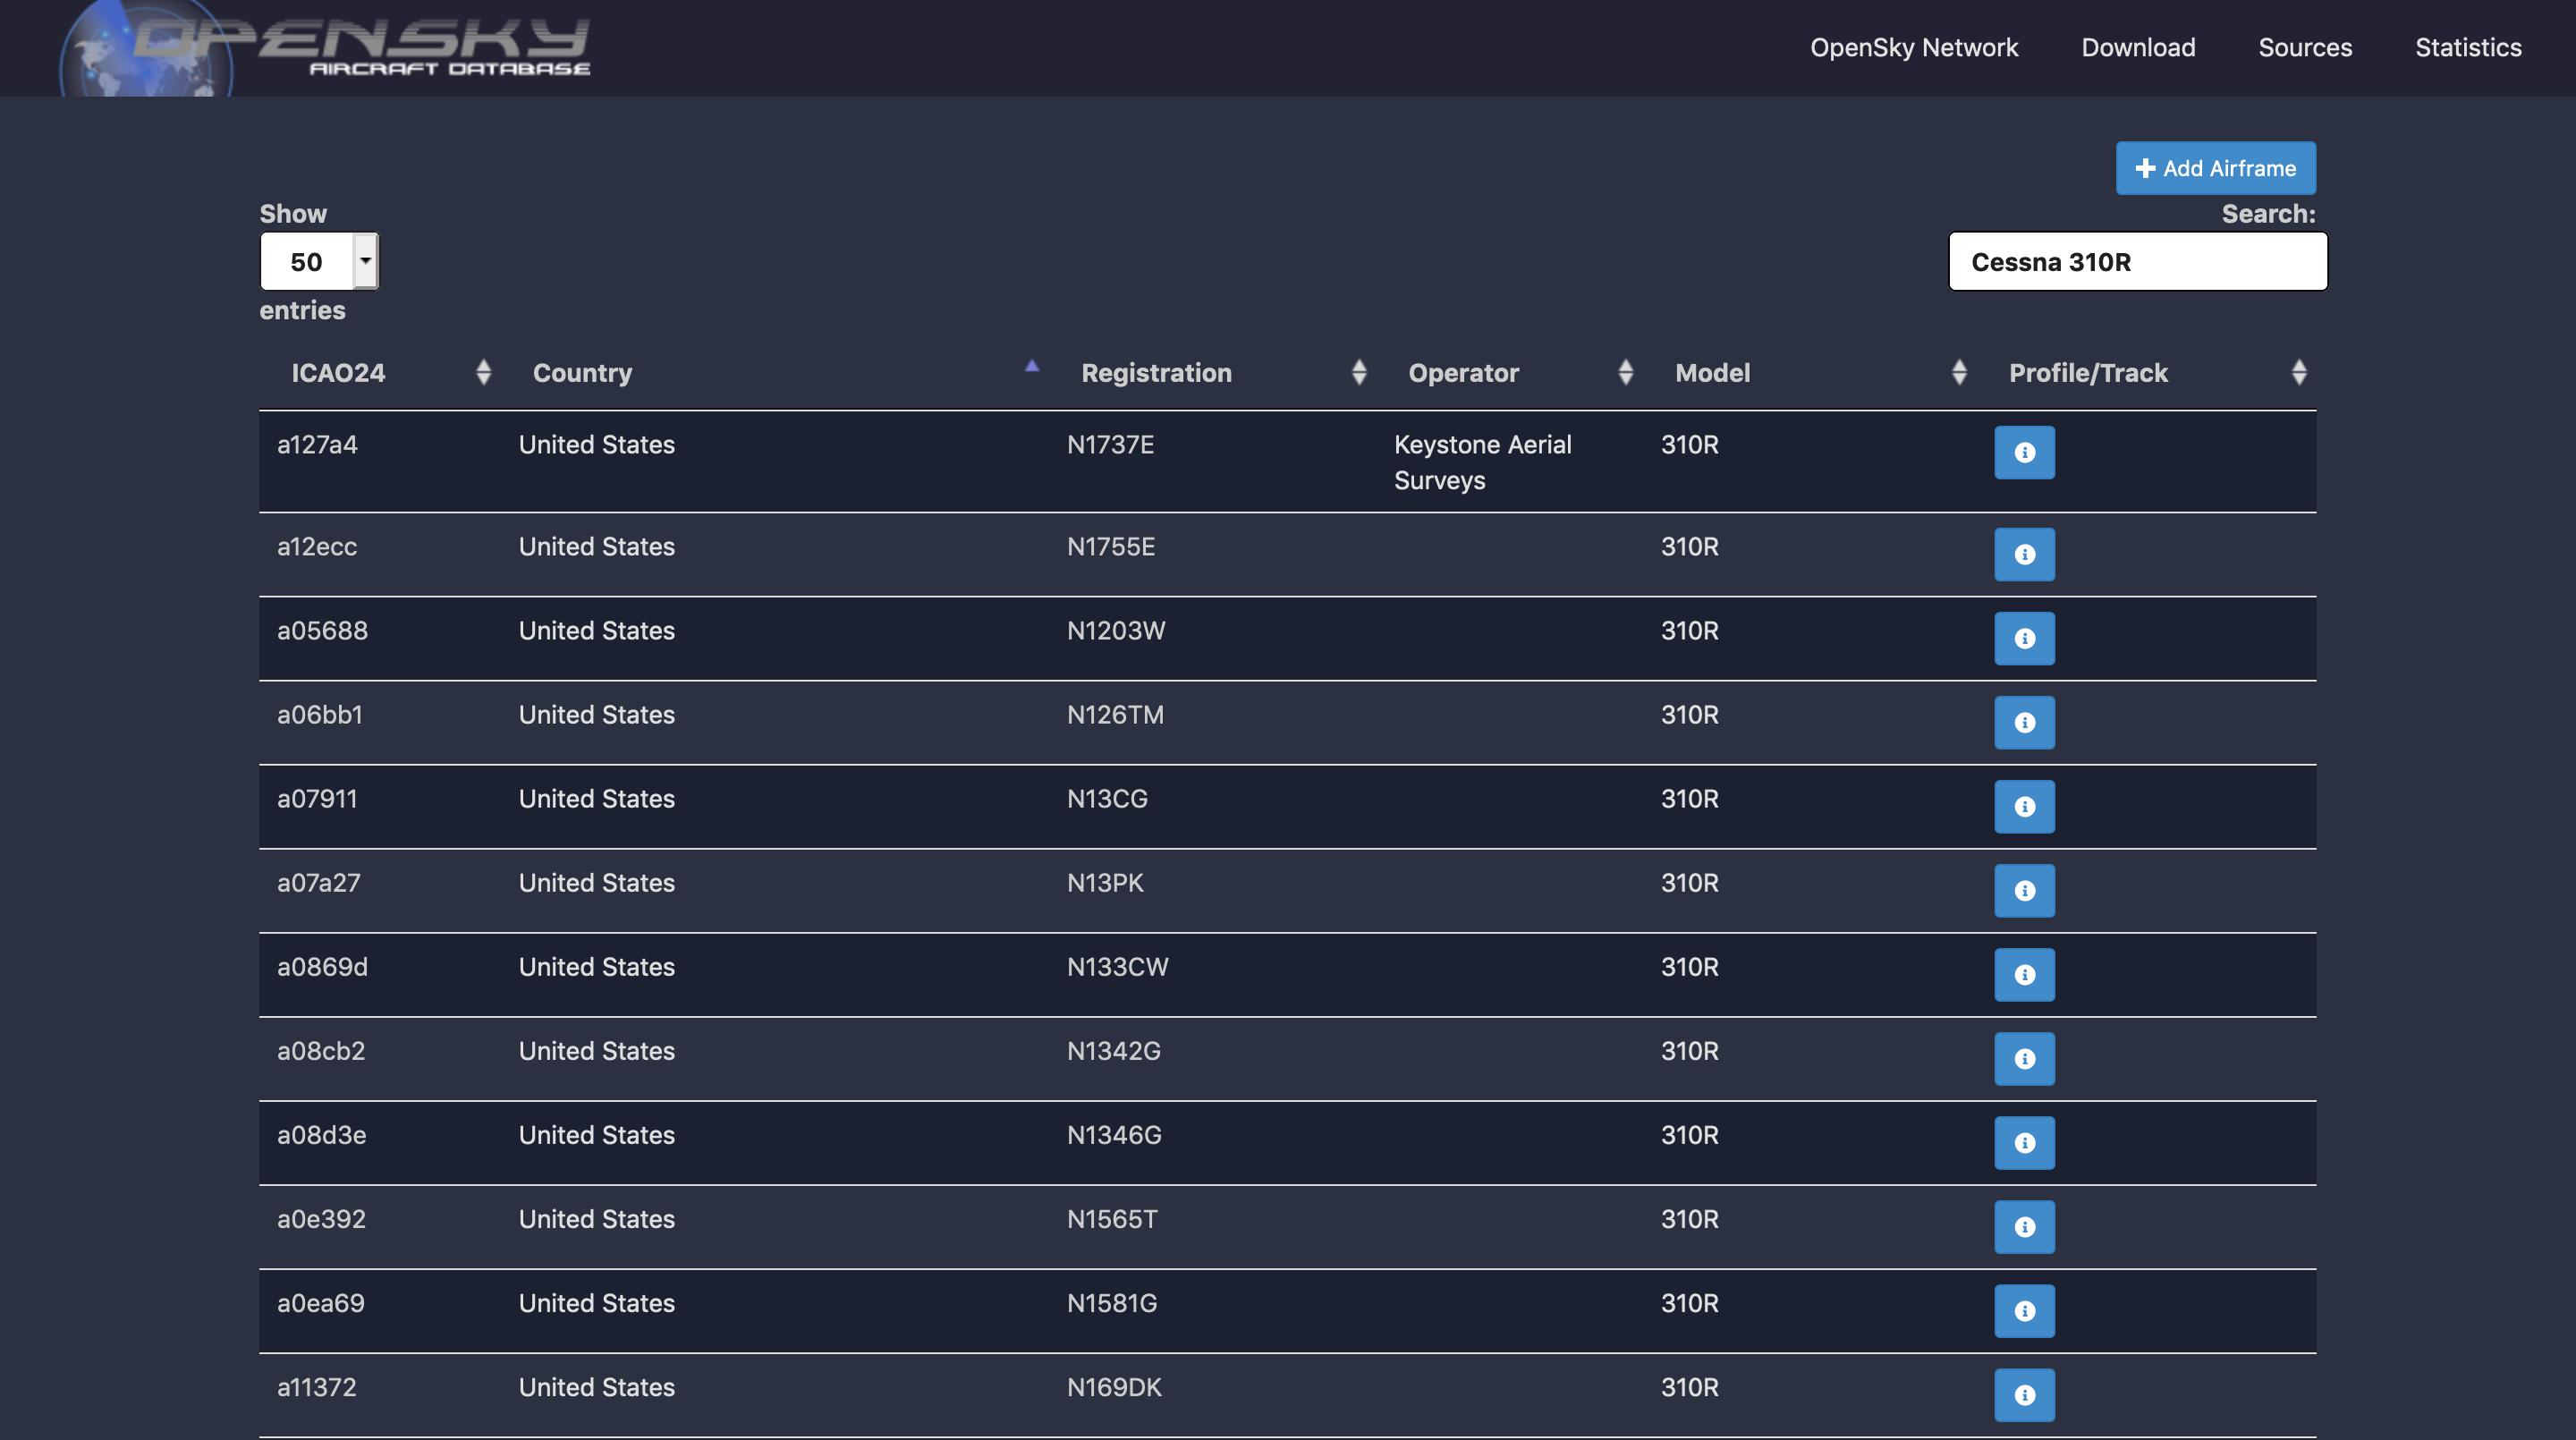Select ICAO24 value a0869d

click(x=322, y=967)
